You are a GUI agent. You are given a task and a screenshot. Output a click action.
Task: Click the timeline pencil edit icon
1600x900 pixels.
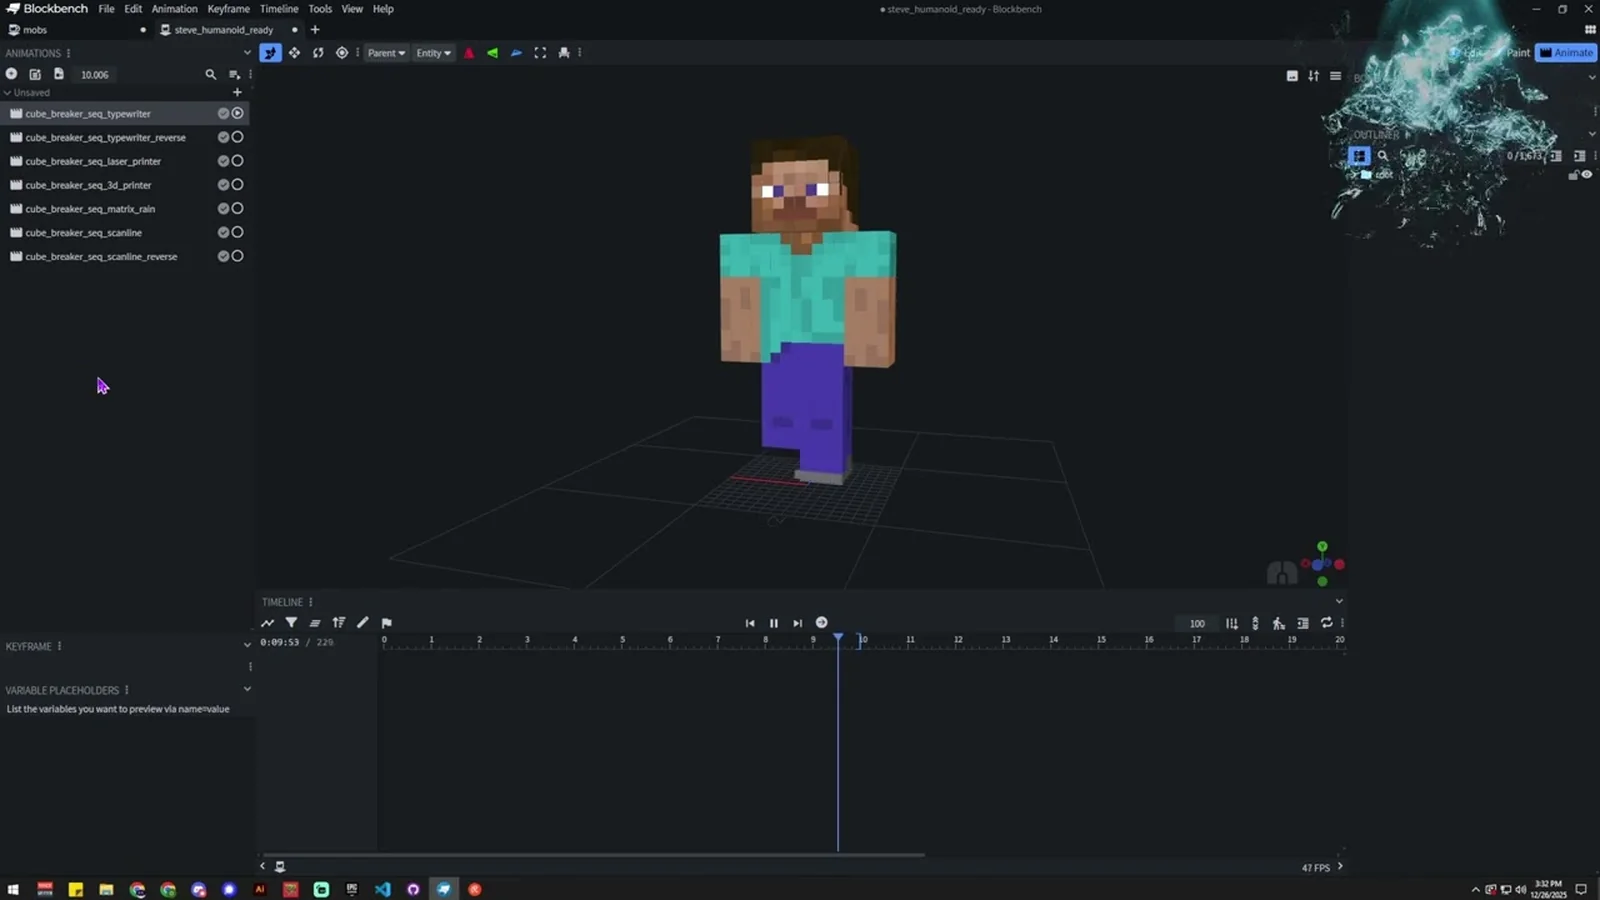pyautogui.click(x=363, y=623)
